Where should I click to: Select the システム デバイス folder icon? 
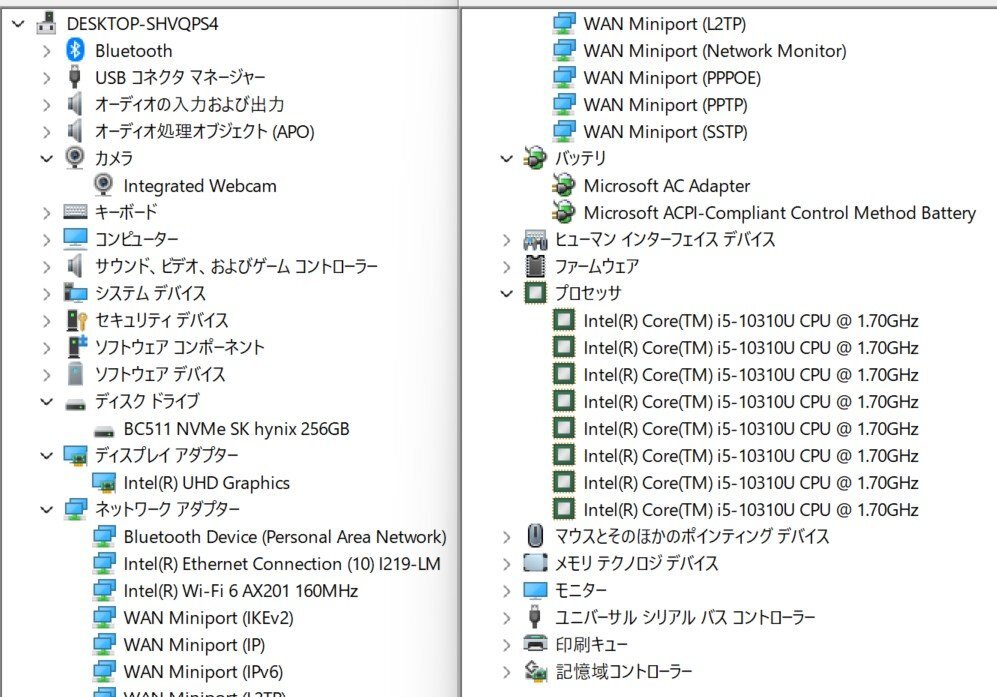pos(75,293)
